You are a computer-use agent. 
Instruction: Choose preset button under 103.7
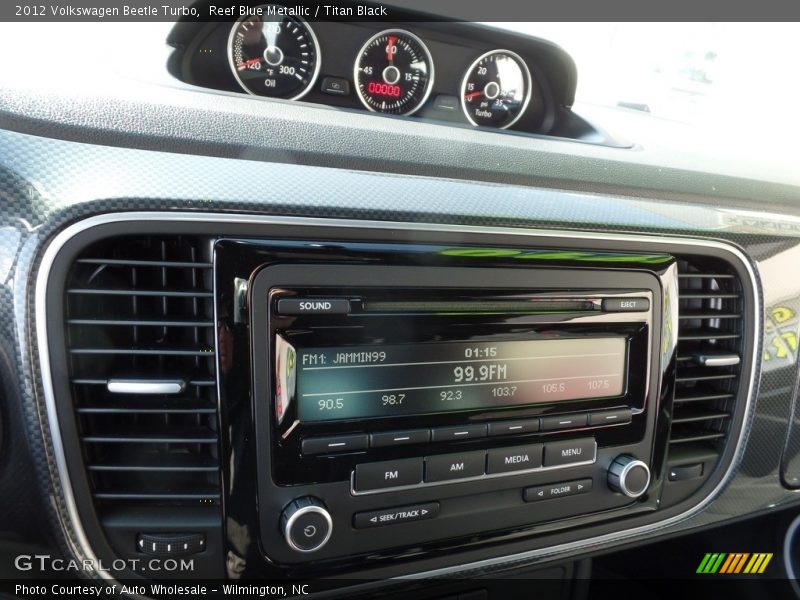[513, 427]
